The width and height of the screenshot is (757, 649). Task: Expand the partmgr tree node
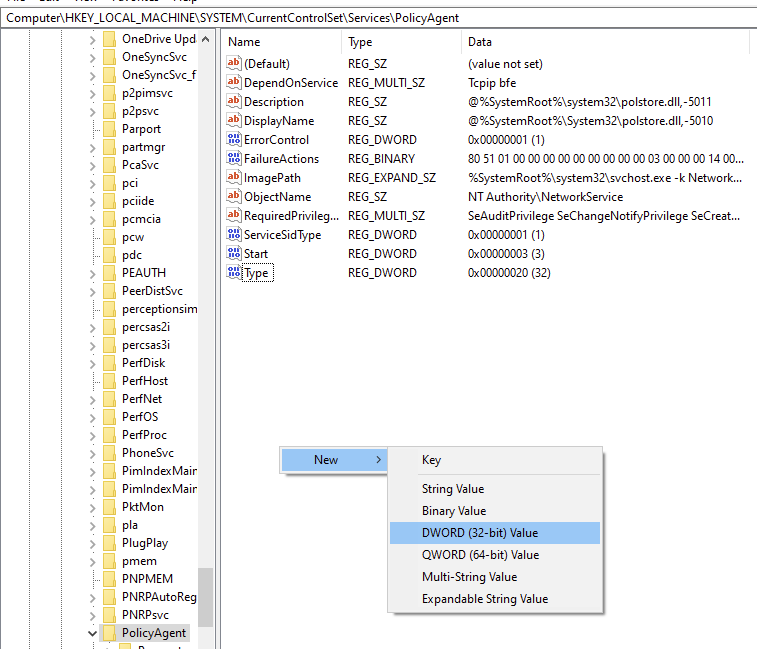tap(92, 148)
